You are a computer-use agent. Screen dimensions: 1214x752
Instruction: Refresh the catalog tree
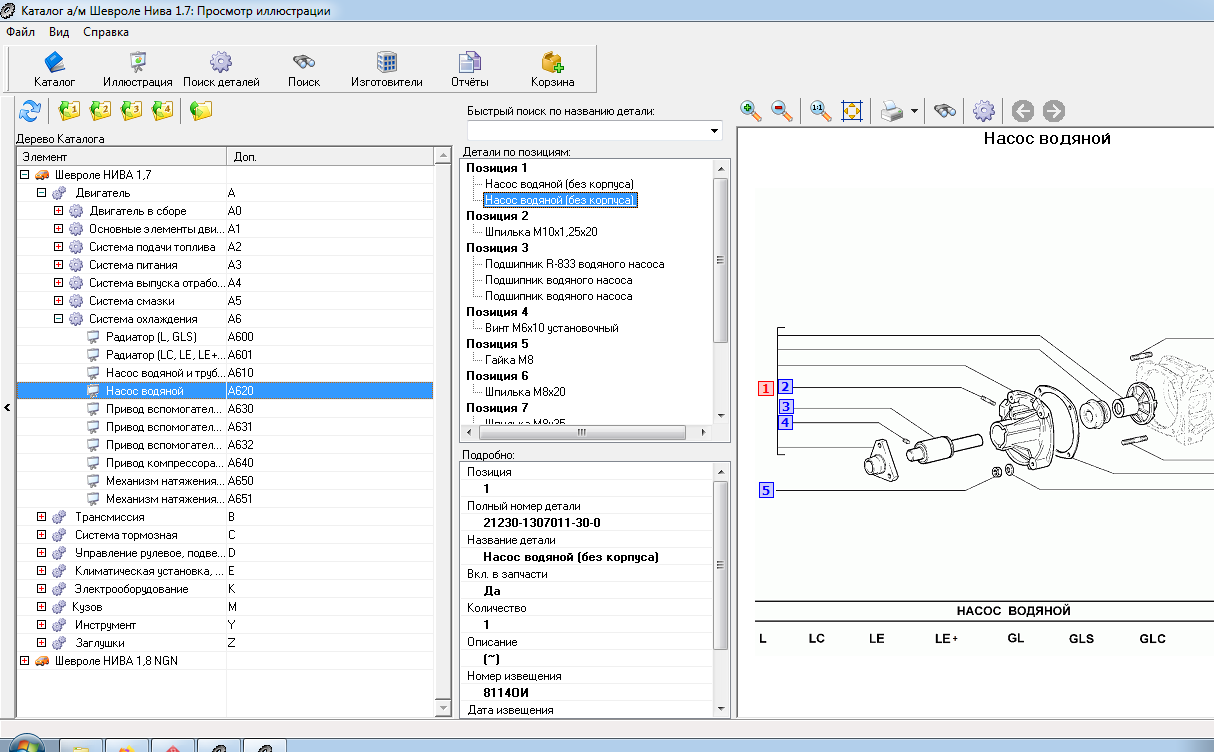point(30,110)
